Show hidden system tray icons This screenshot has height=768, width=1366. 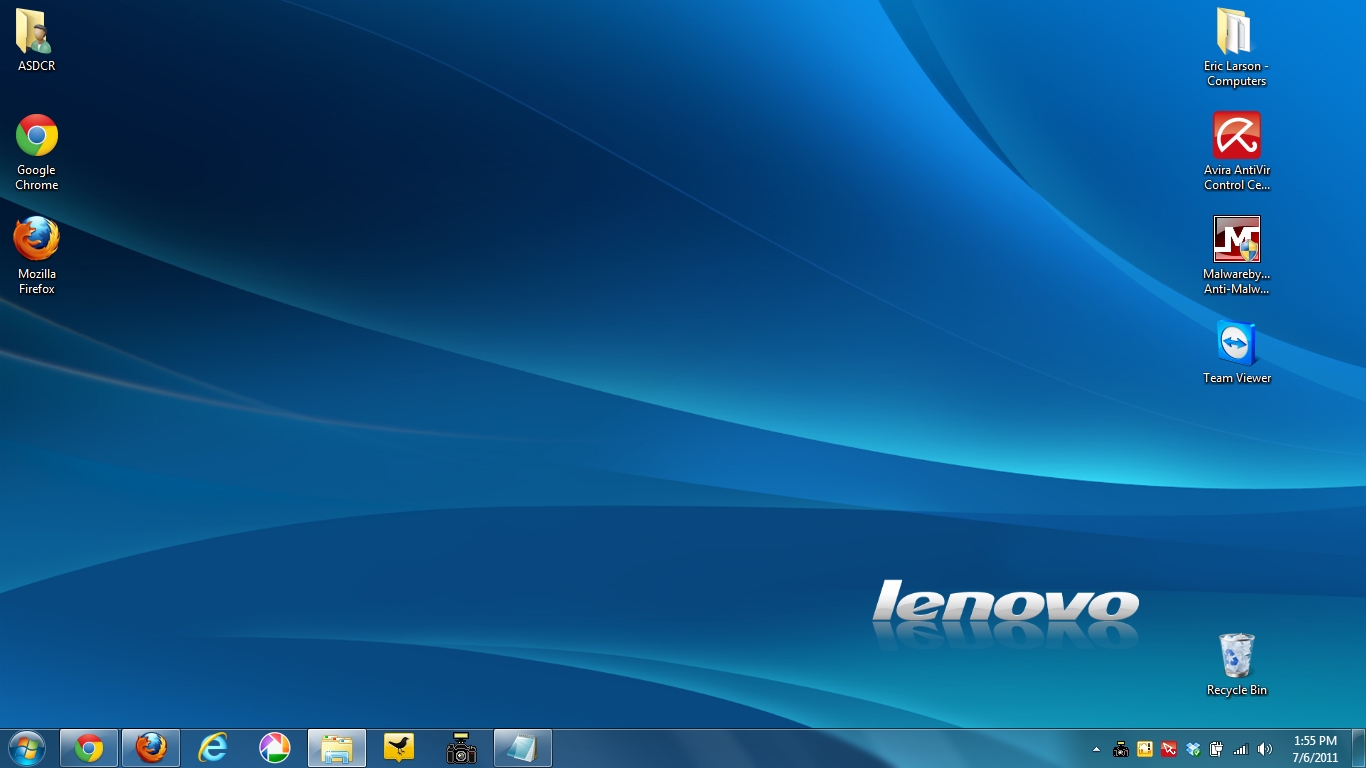click(x=1096, y=749)
